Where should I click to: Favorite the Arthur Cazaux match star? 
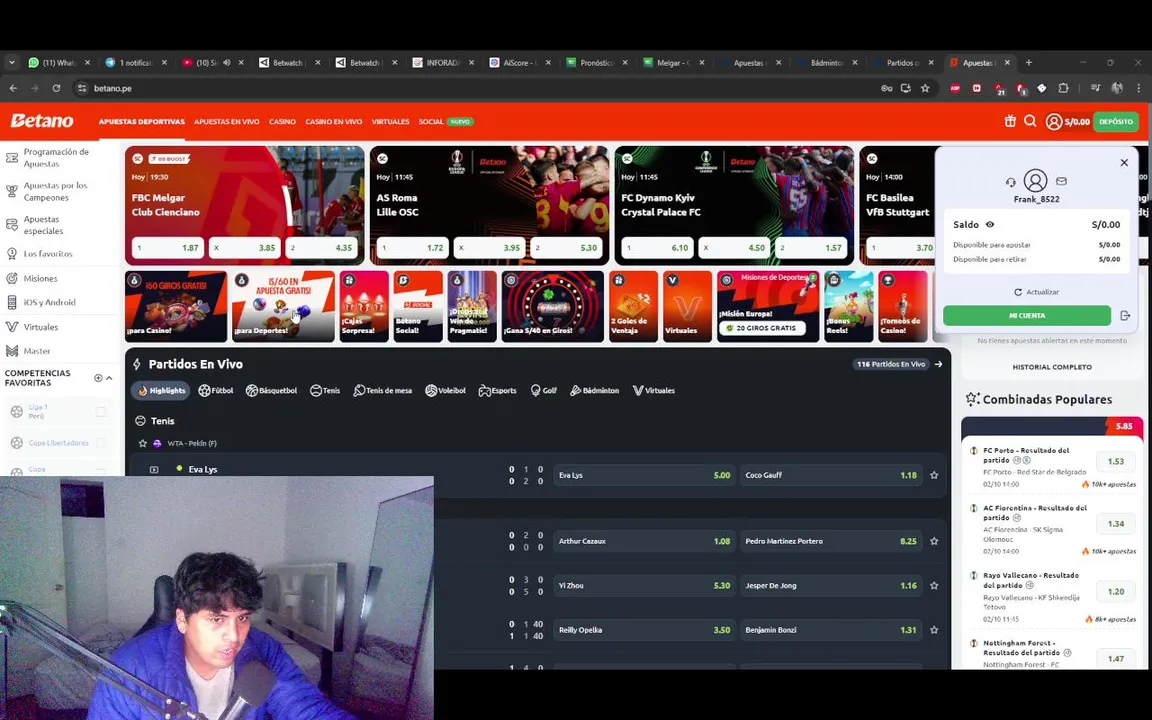[934, 541]
